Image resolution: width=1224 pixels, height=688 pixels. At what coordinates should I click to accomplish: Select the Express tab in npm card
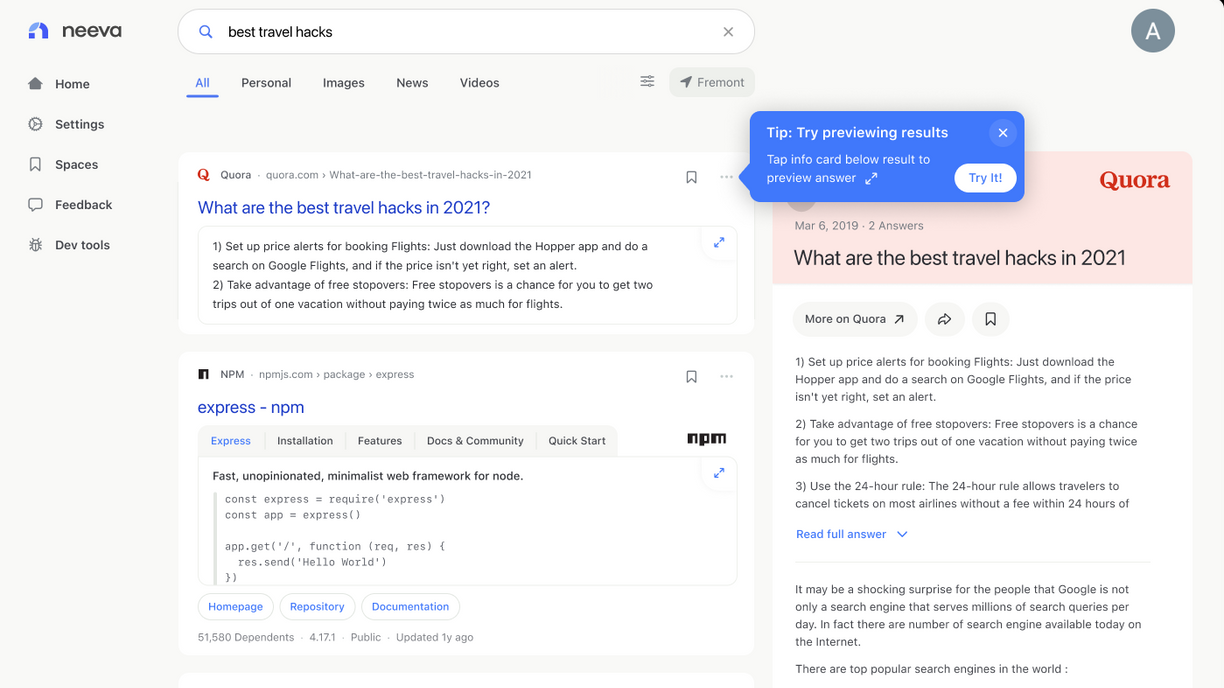coord(231,441)
